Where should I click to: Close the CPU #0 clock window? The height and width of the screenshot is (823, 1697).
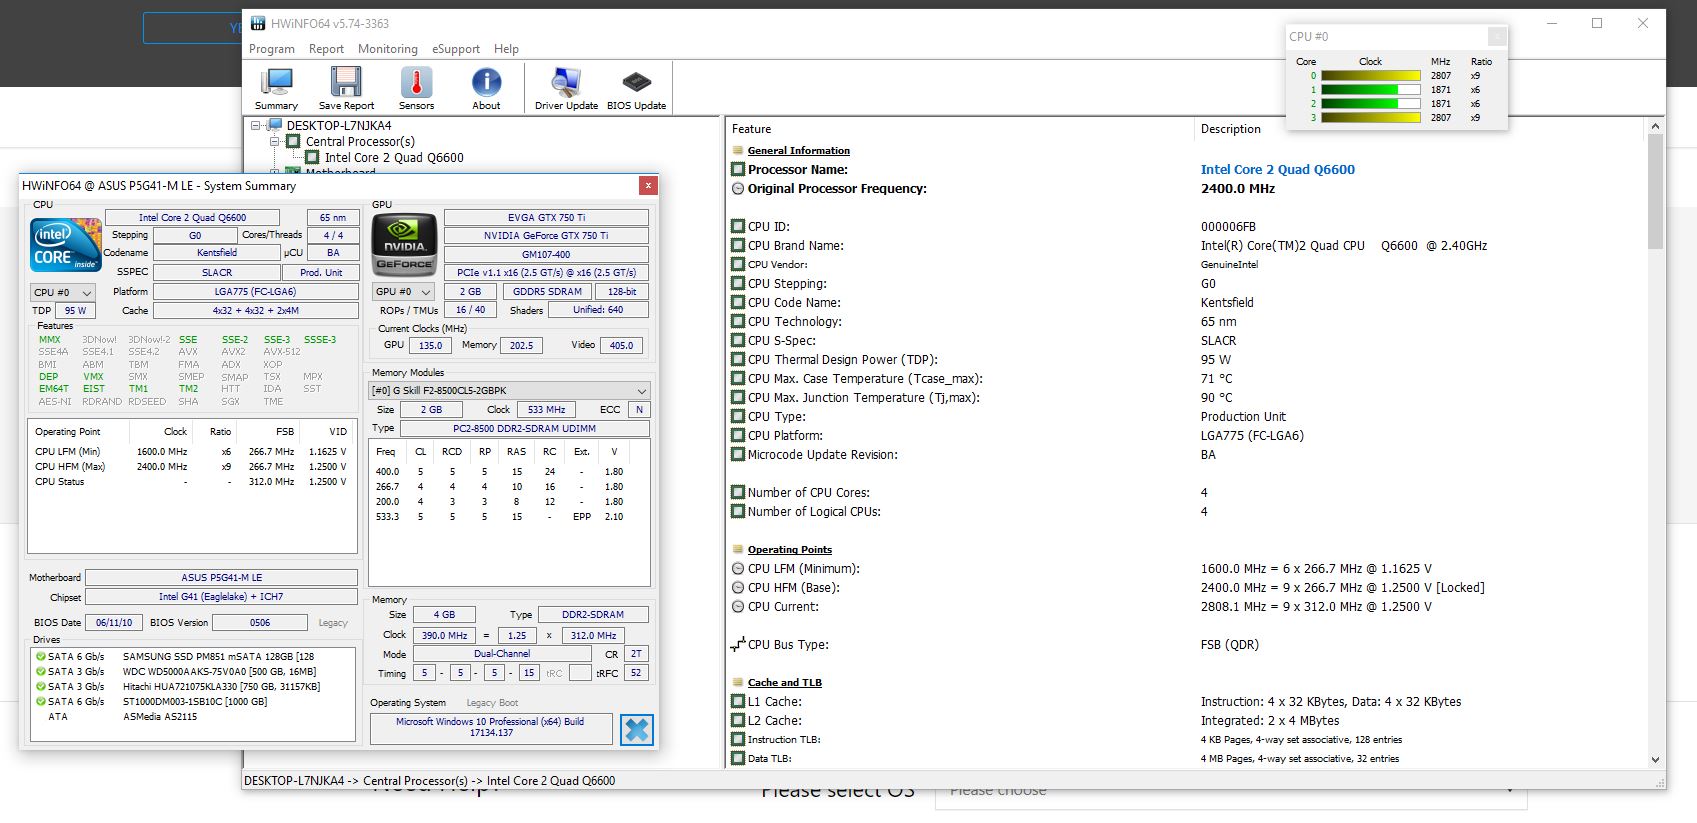1497,36
